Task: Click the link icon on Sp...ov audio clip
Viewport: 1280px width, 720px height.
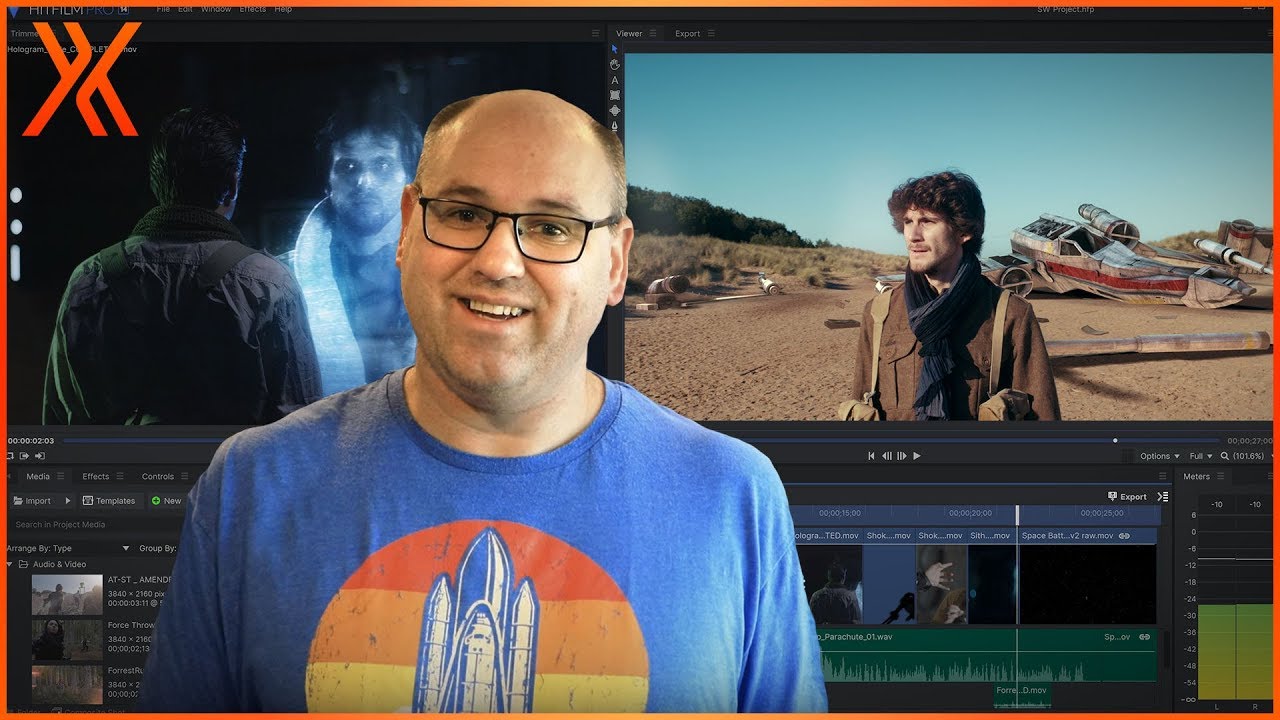Action: pos(1144,637)
